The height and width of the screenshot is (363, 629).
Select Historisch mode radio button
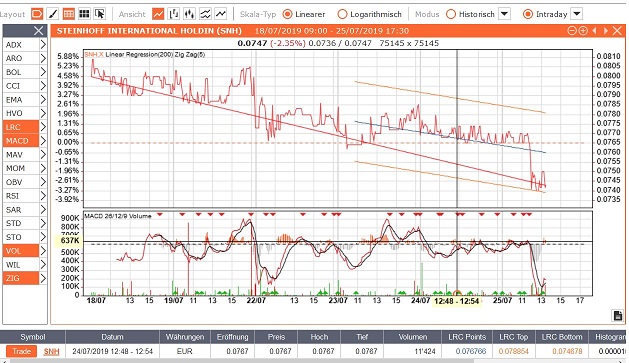[x=451, y=14]
